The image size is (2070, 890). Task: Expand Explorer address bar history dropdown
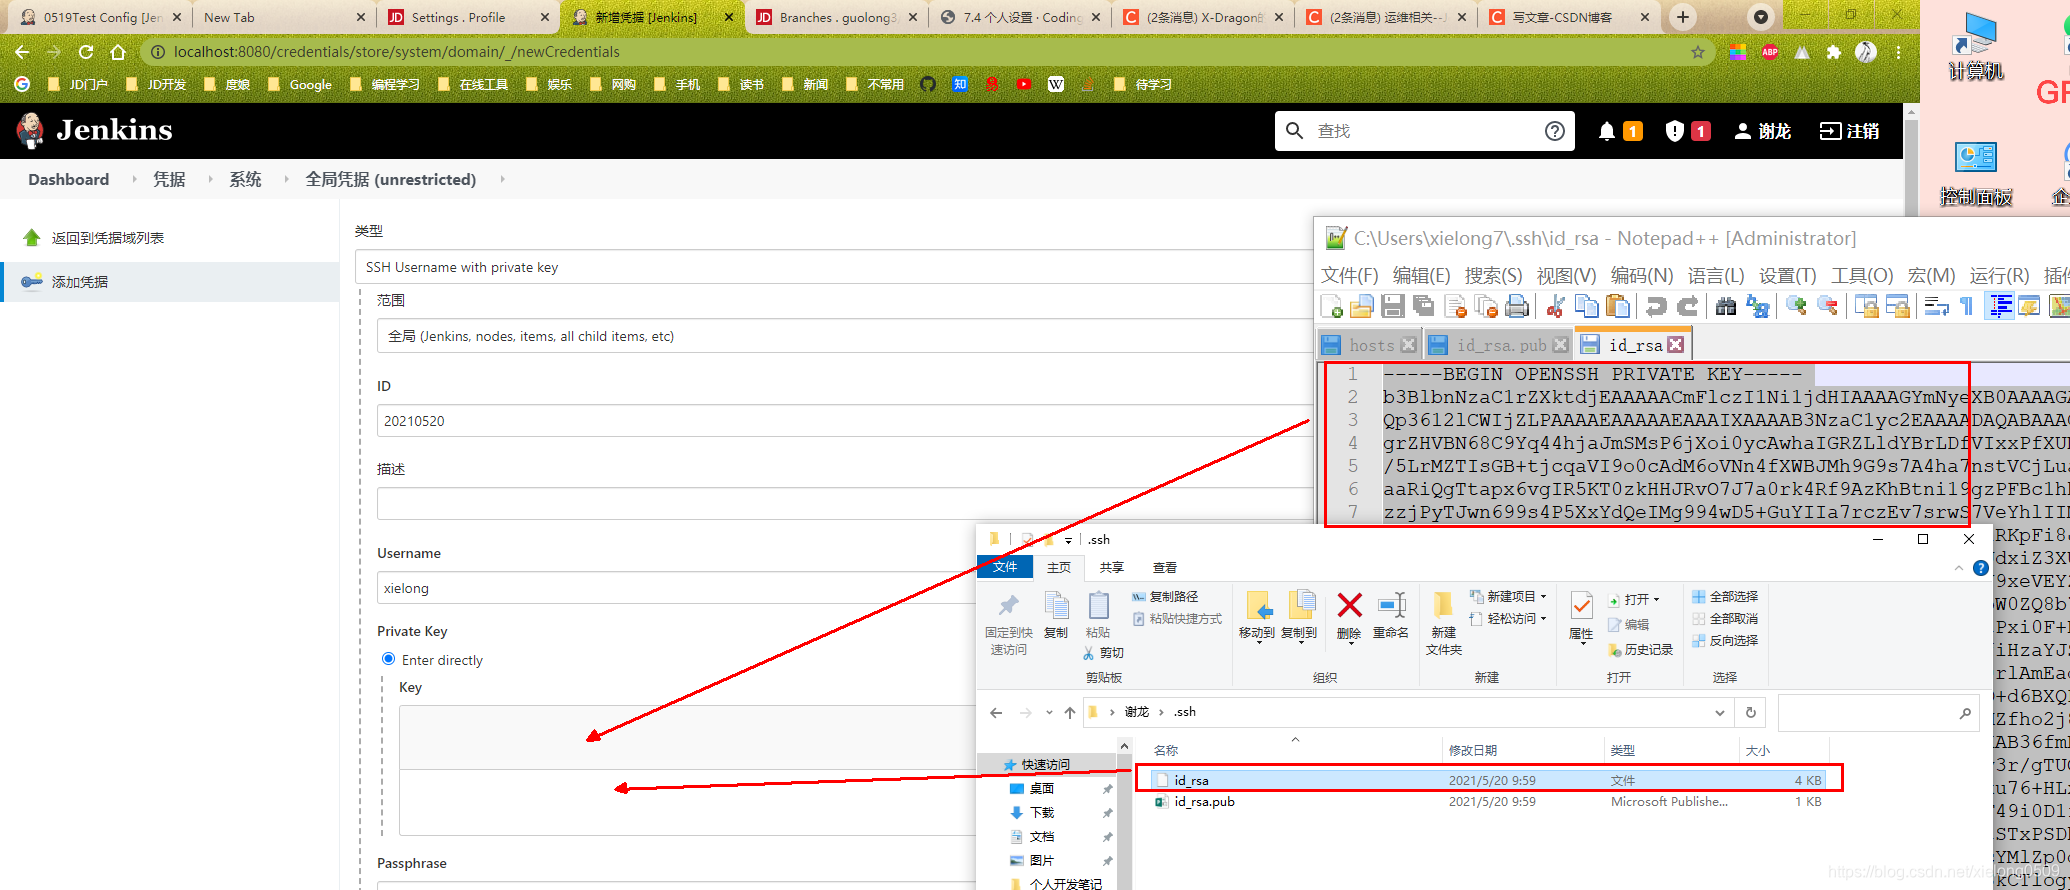pos(1719,713)
